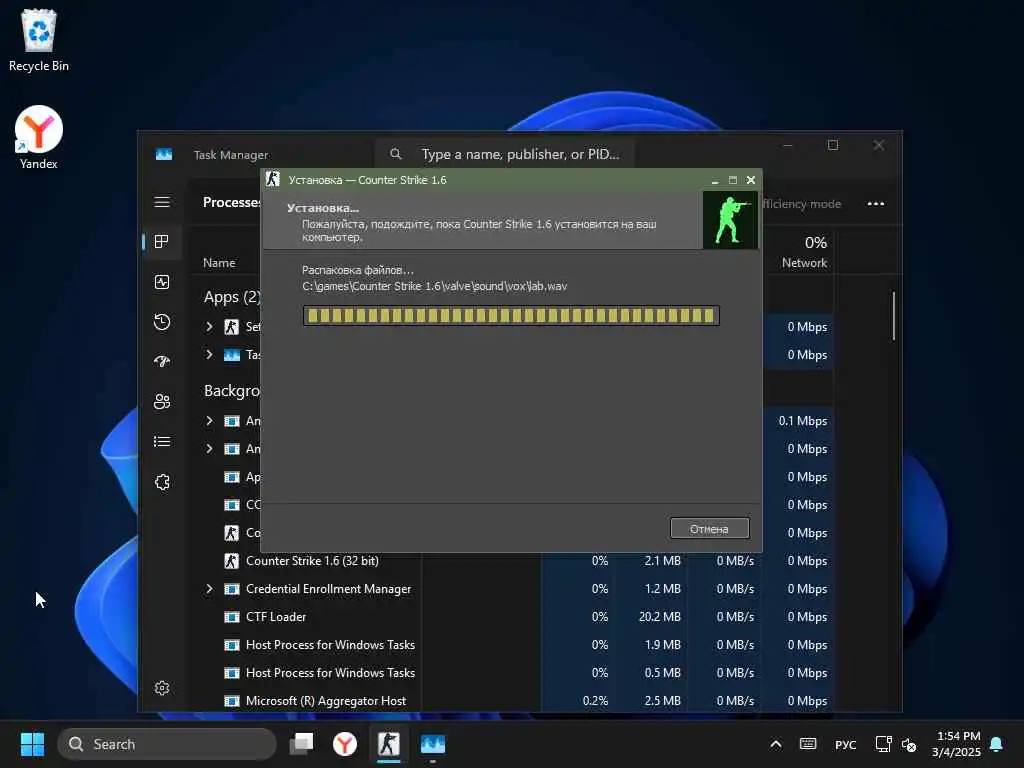Screen dimensions: 1024x768
Task: Show hidden system tray icons
Action: 775,744
